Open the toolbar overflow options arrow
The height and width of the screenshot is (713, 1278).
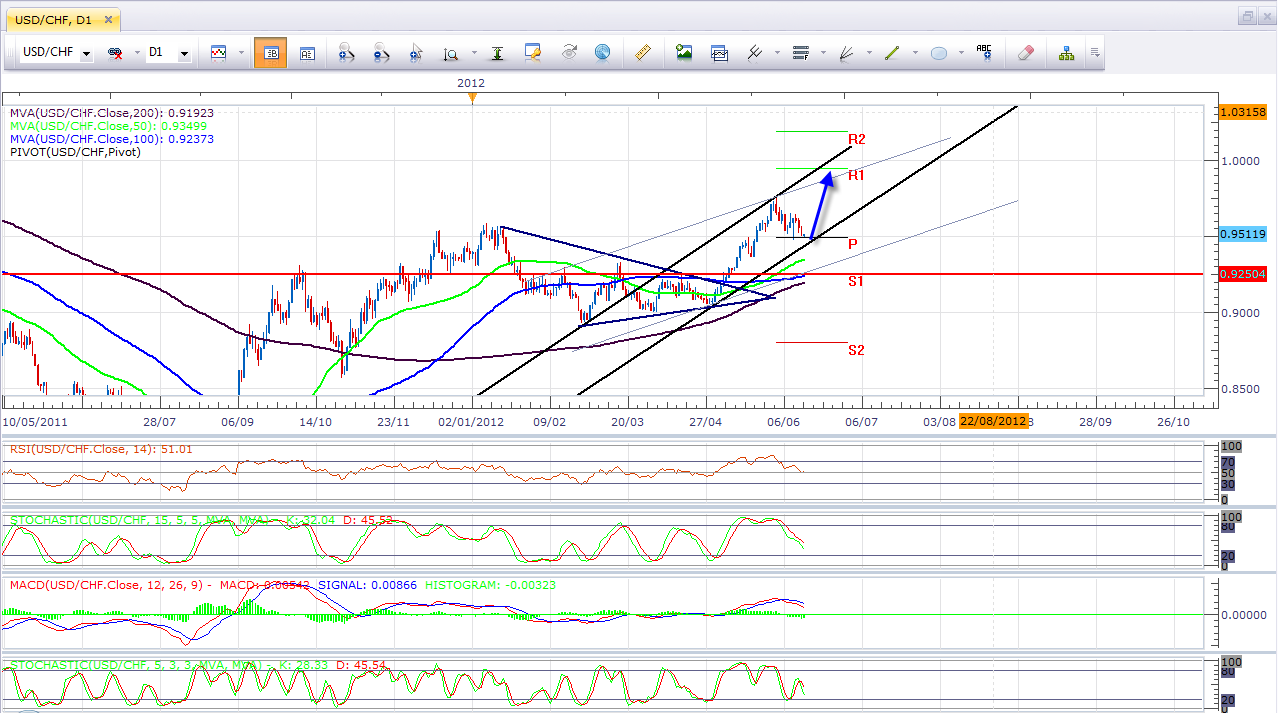coord(1096,53)
